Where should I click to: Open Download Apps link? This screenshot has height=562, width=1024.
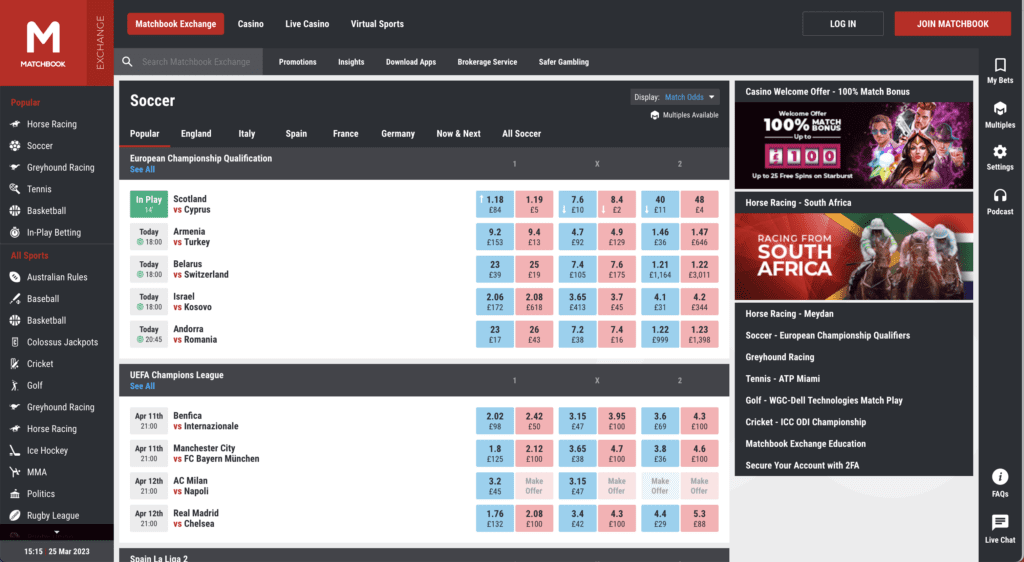coord(411,62)
